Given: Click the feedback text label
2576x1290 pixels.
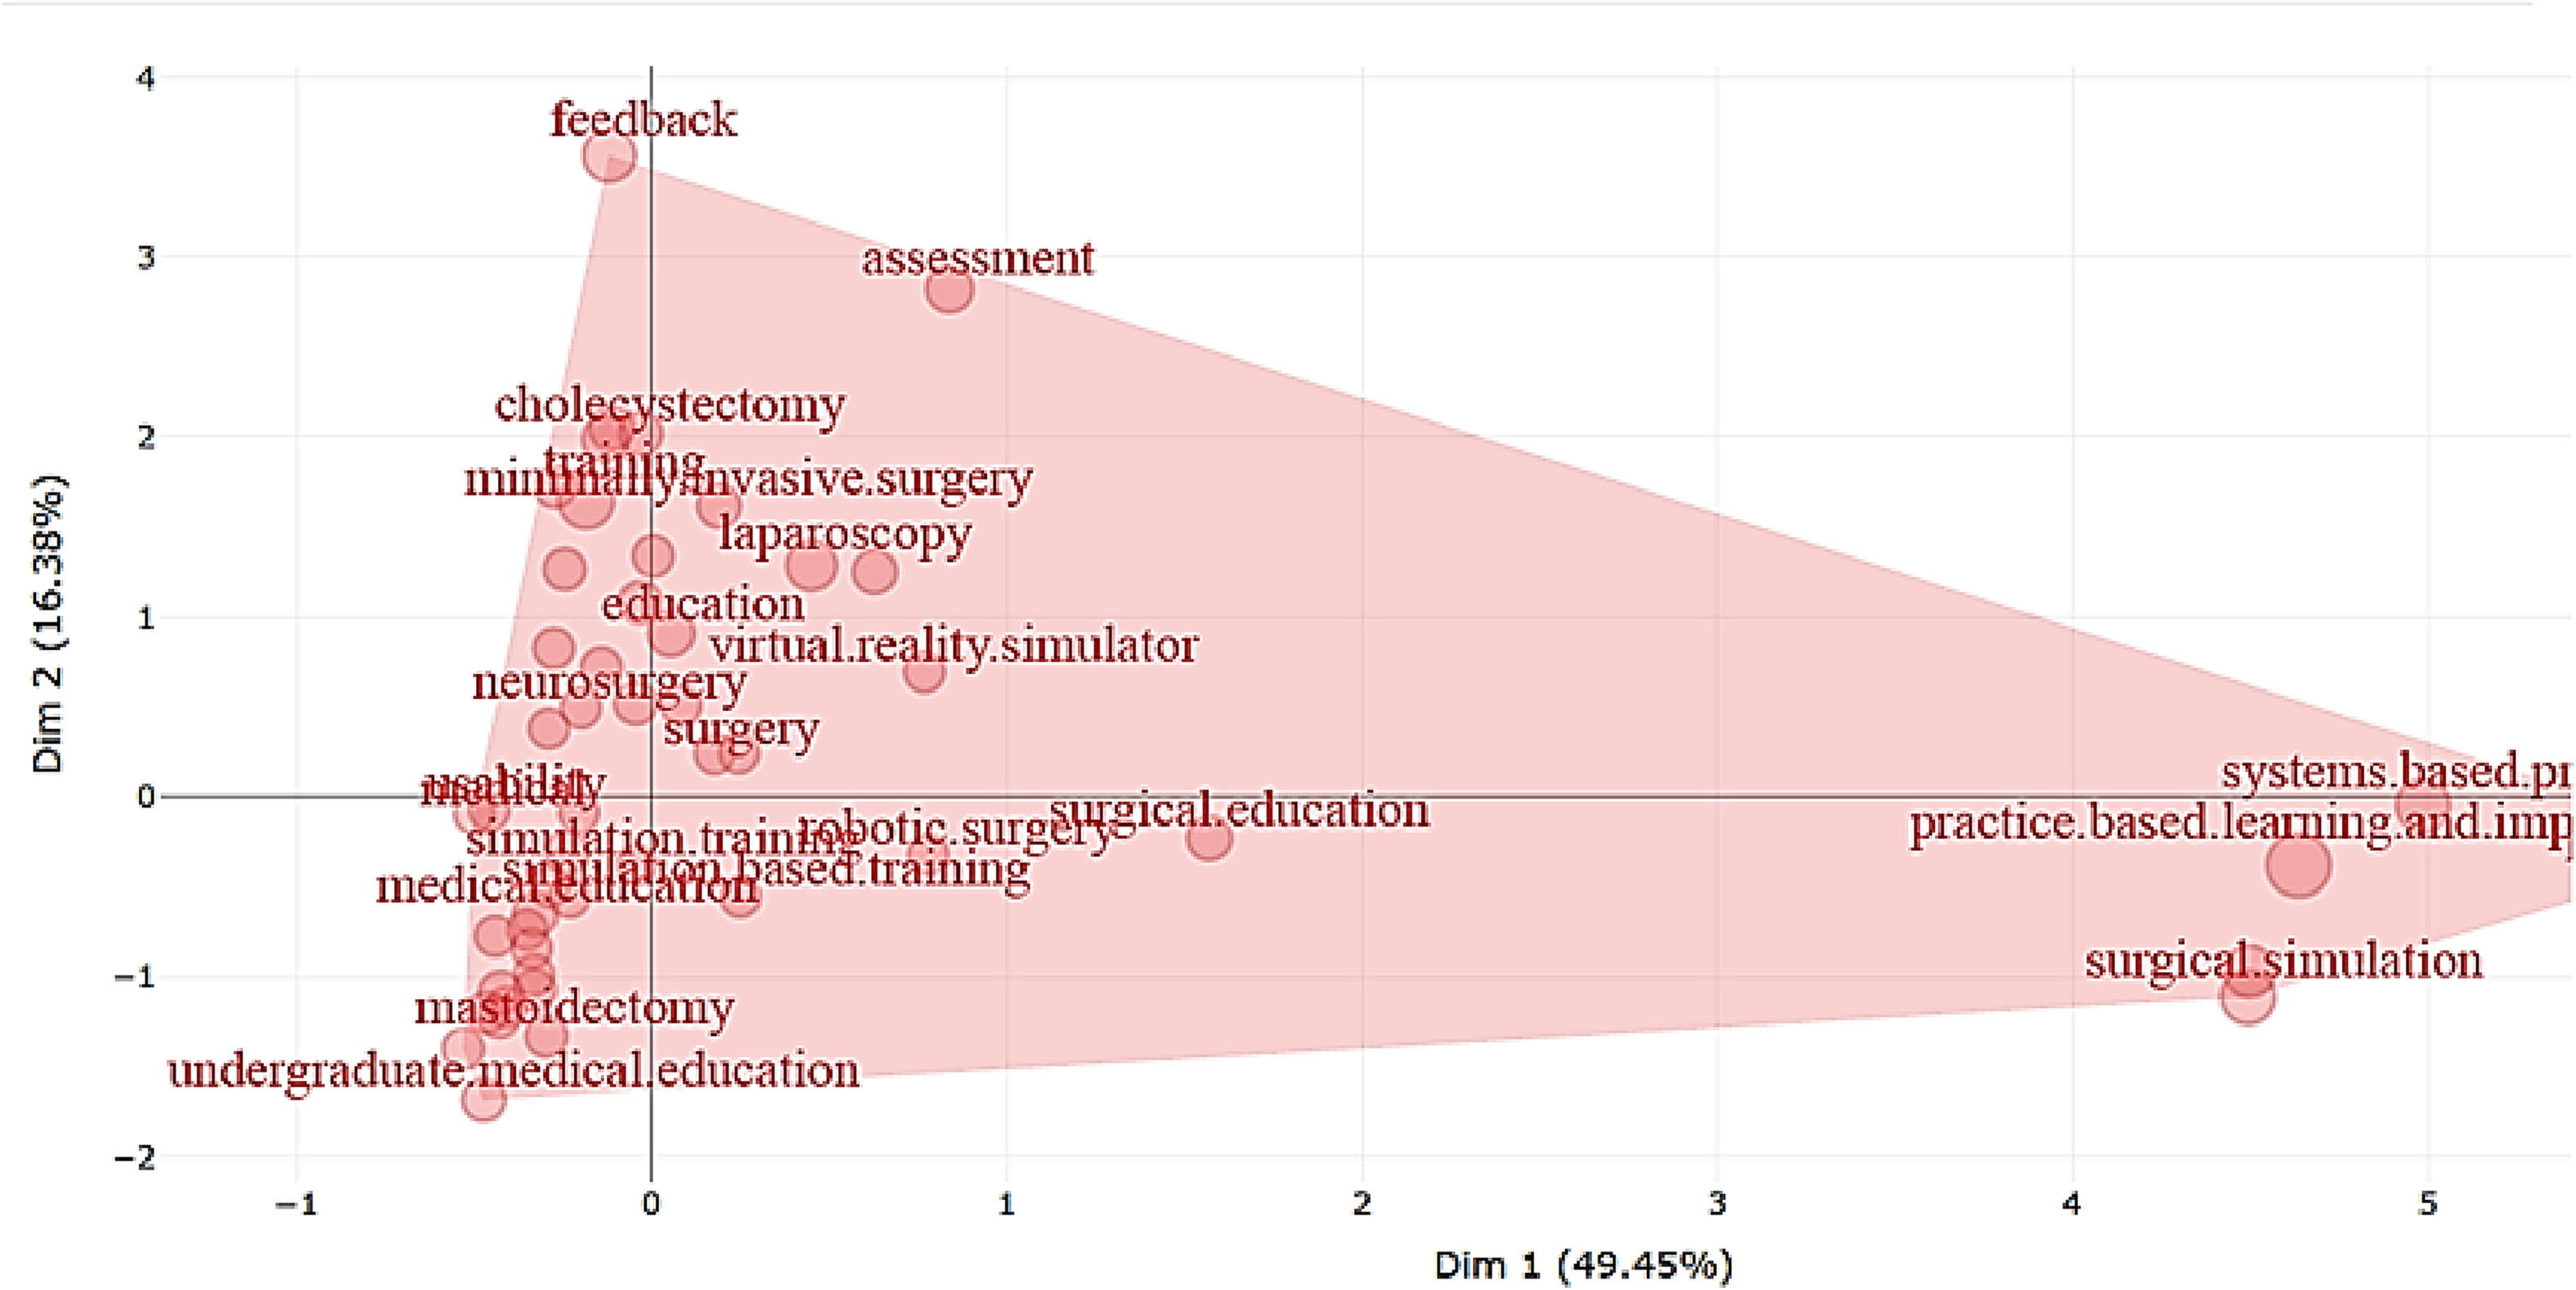Looking at the screenshot, I should click(x=644, y=120).
